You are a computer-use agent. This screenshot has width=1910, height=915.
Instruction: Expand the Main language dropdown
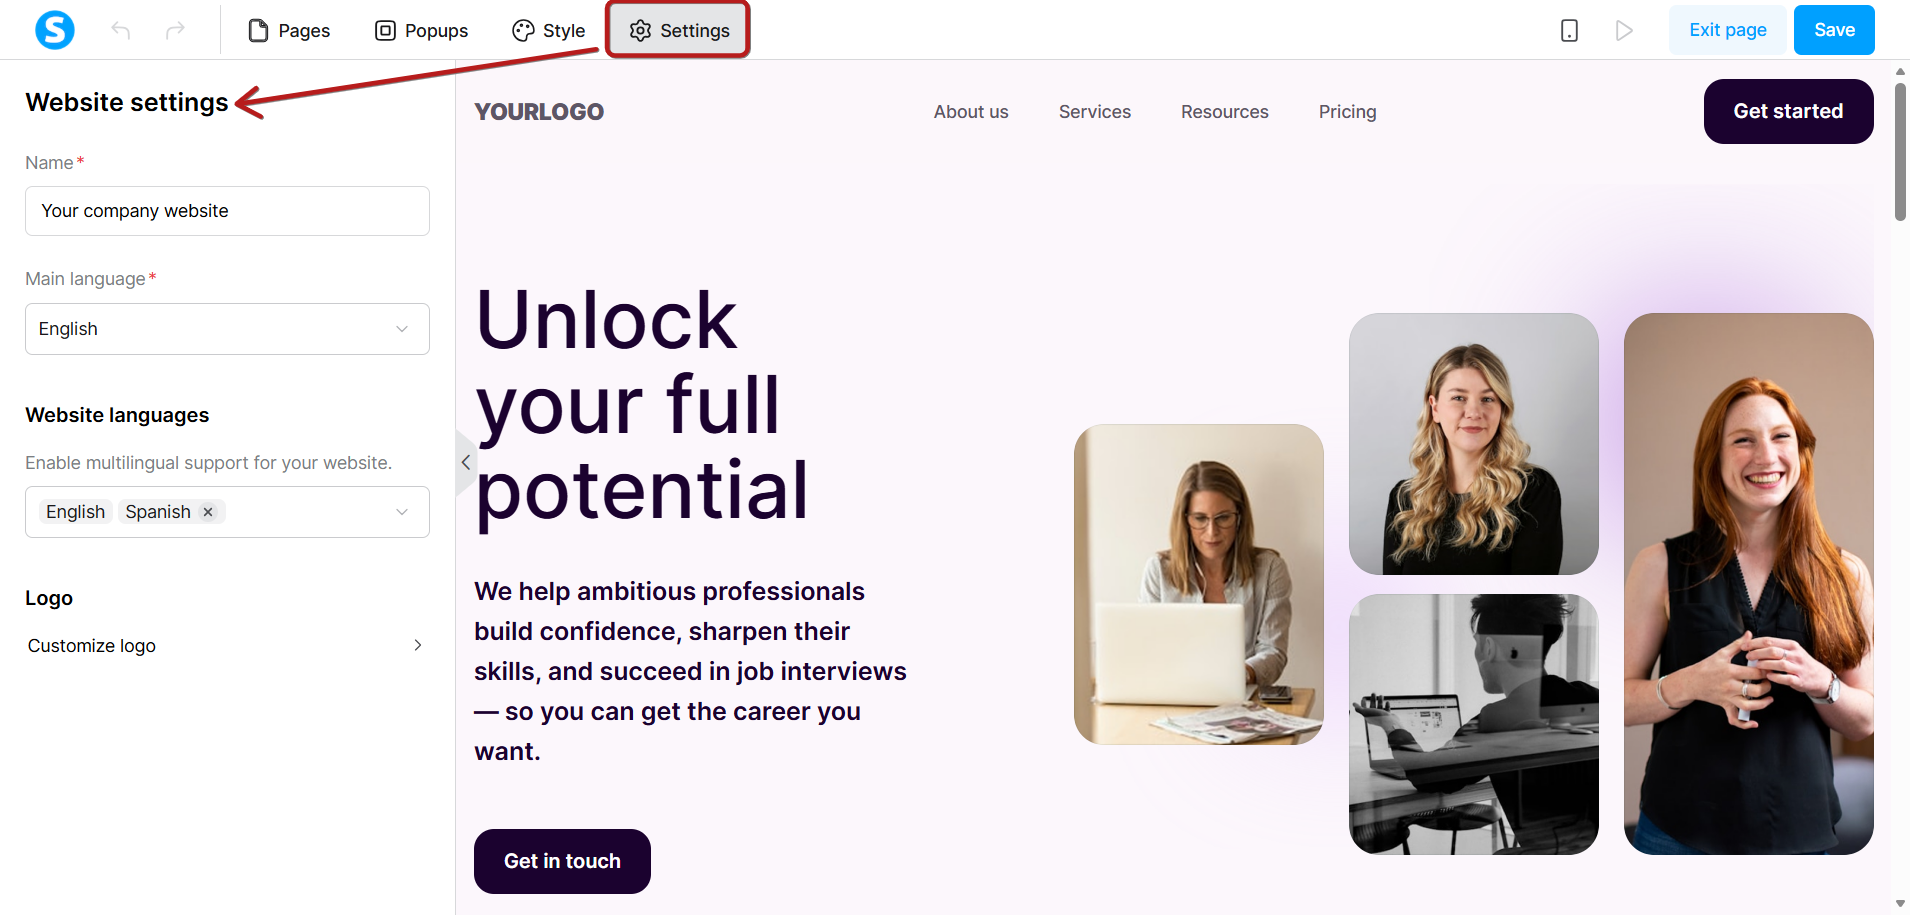coord(227,329)
